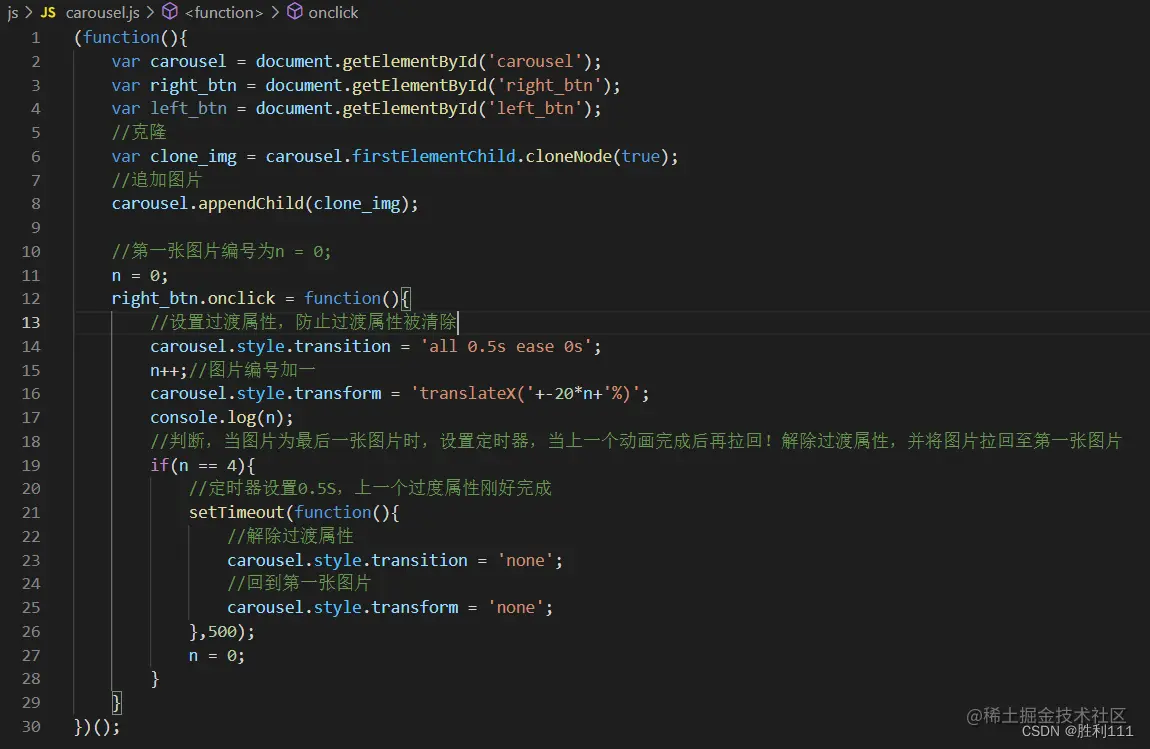The image size is (1150, 749).
Task: Select the <function> breadcrumb item
Action: tap(224, 12)
